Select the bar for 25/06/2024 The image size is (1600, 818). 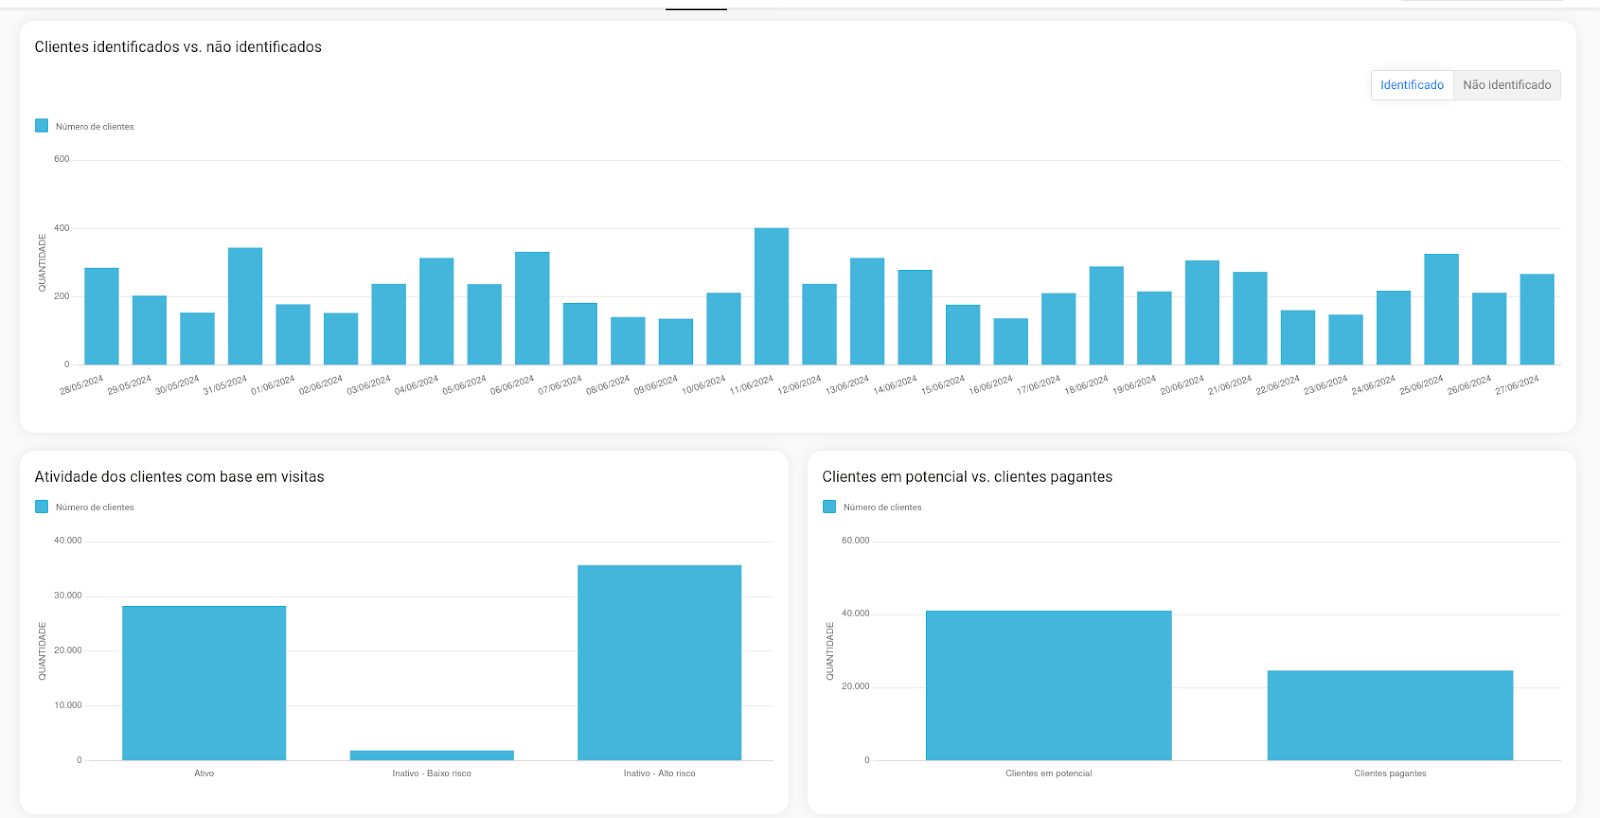tap(1441, 309)
